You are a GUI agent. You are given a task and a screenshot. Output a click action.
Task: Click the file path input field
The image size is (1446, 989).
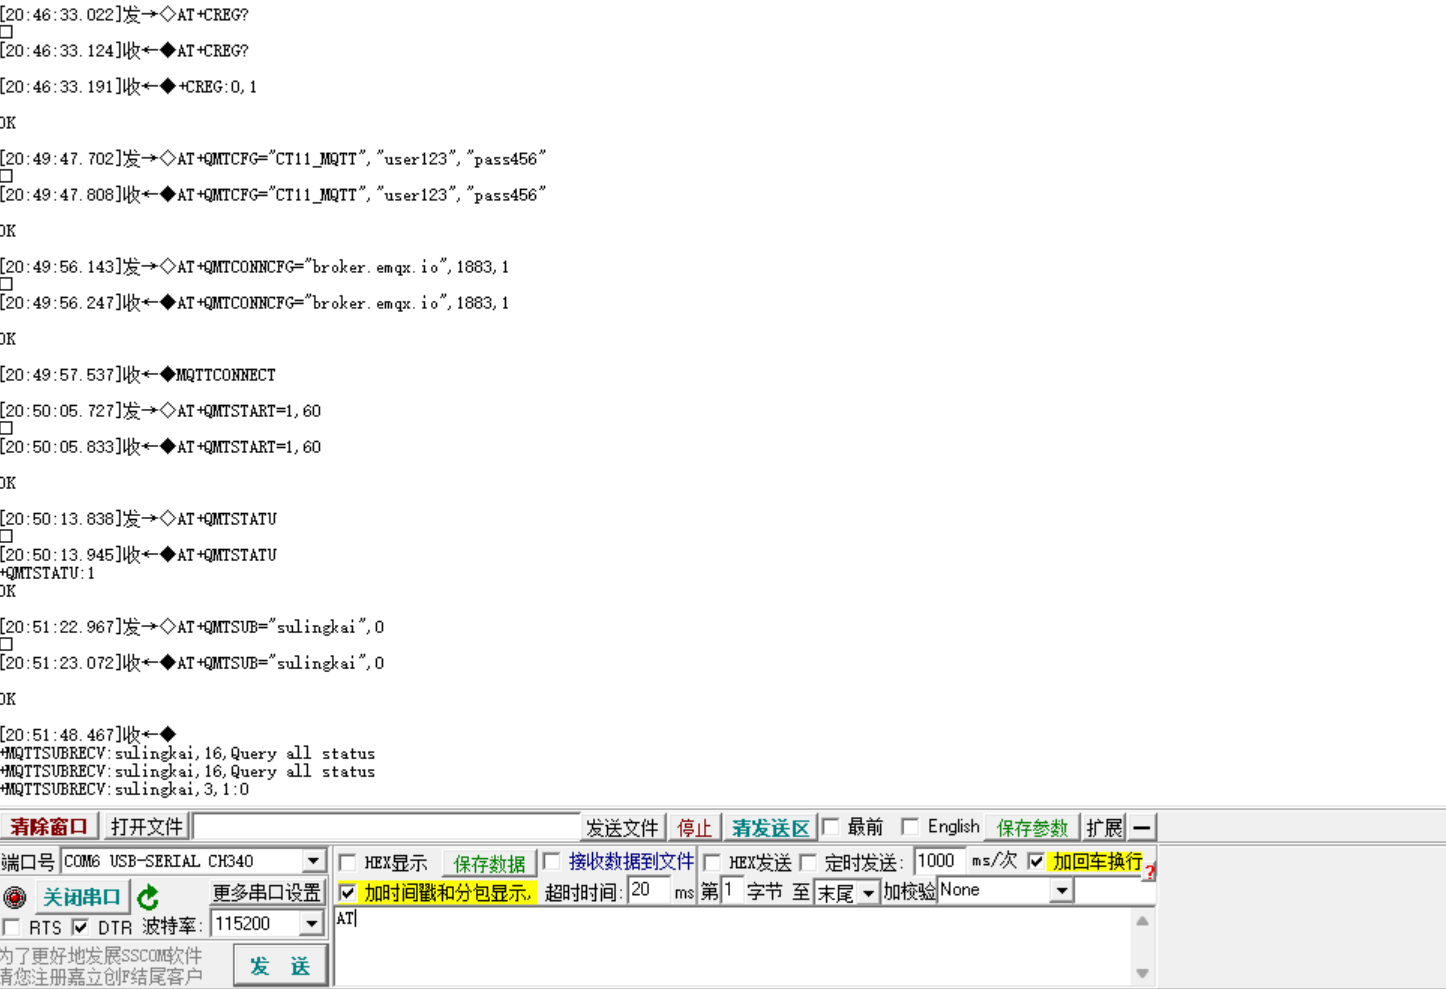click(x=387, y=827)
